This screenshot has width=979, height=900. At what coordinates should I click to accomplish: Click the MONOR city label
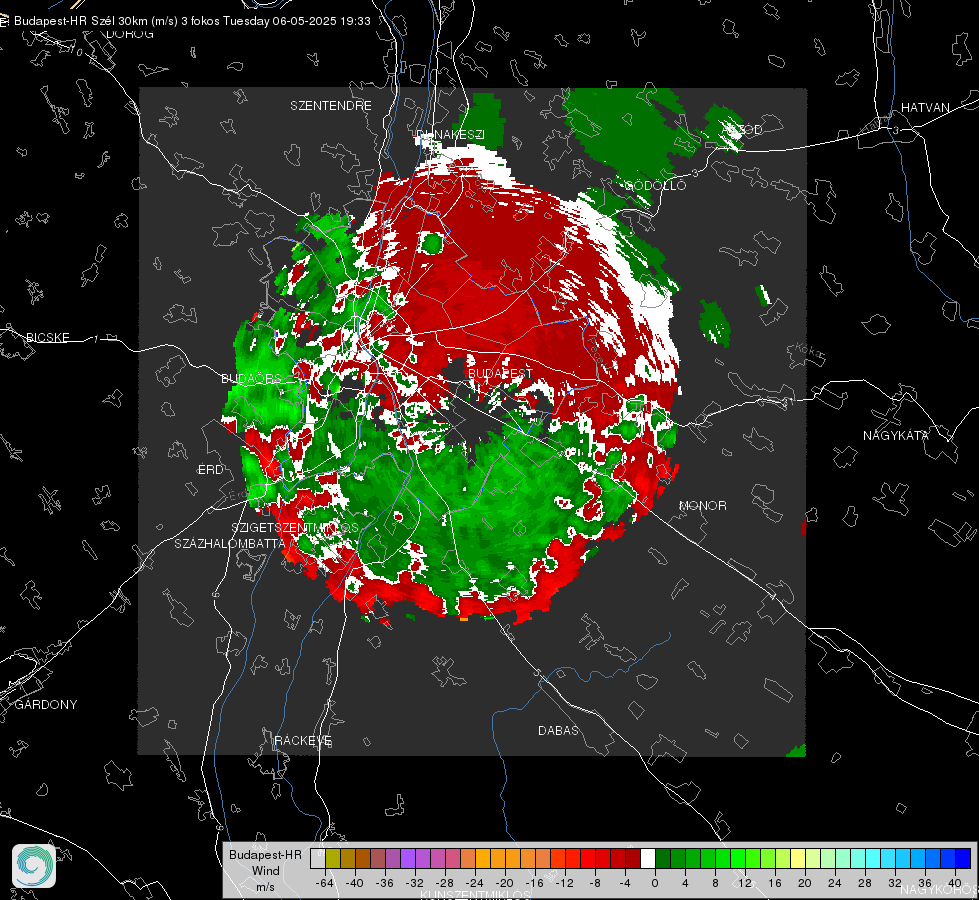point(702,505)
